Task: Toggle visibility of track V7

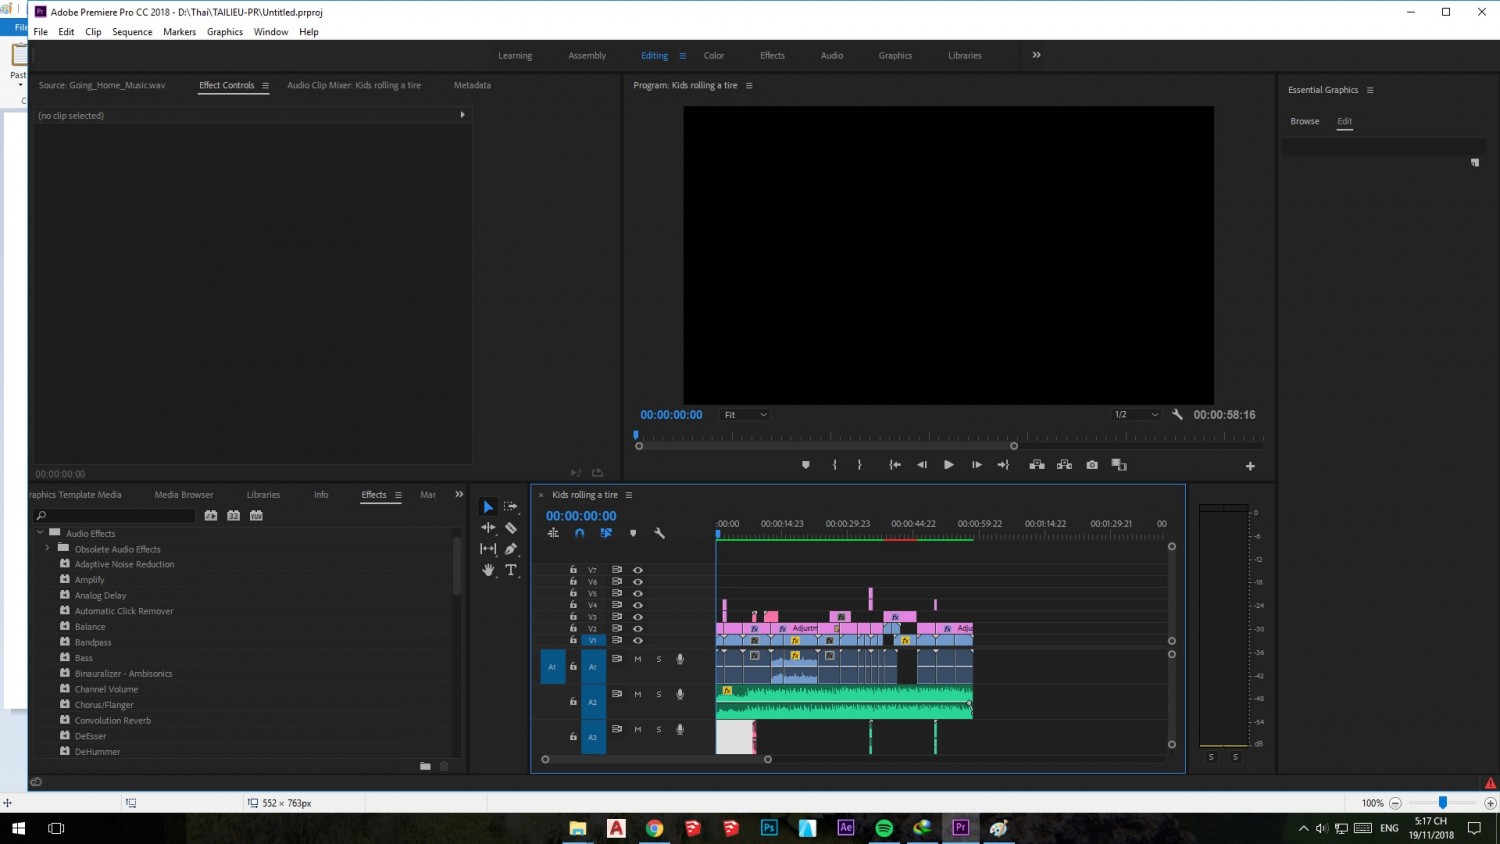Action: (x=638, y=570)
